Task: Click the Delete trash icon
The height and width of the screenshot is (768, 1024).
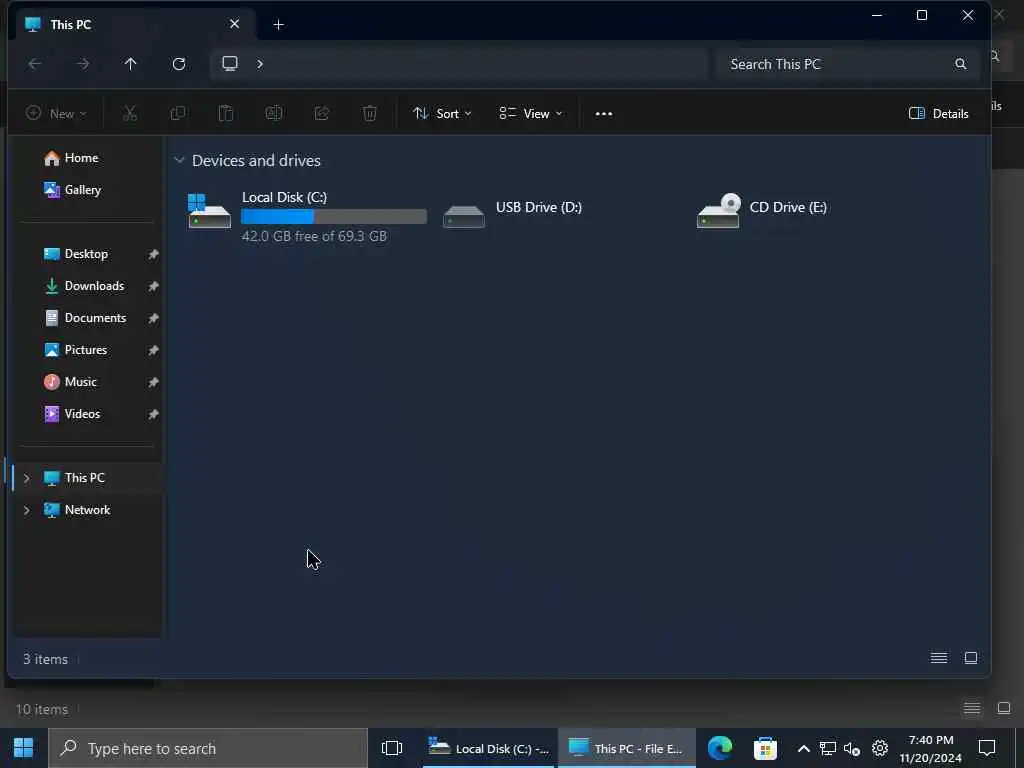Action: click(370, 114)
